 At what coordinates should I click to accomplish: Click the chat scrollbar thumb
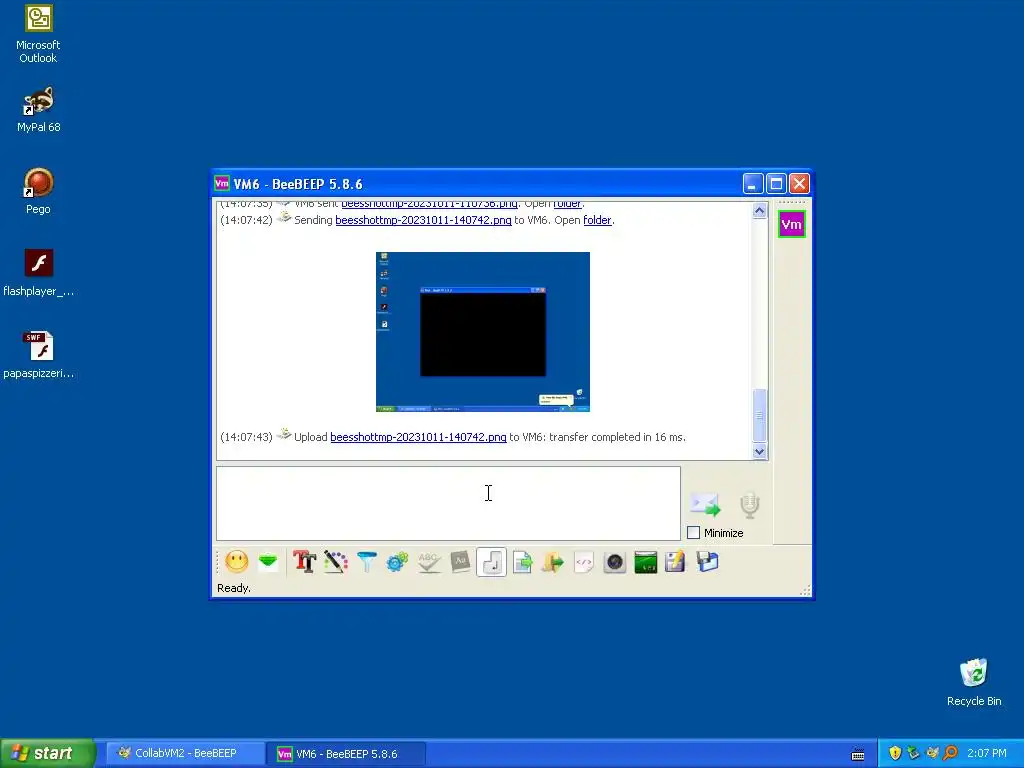(x=759, y=415)
